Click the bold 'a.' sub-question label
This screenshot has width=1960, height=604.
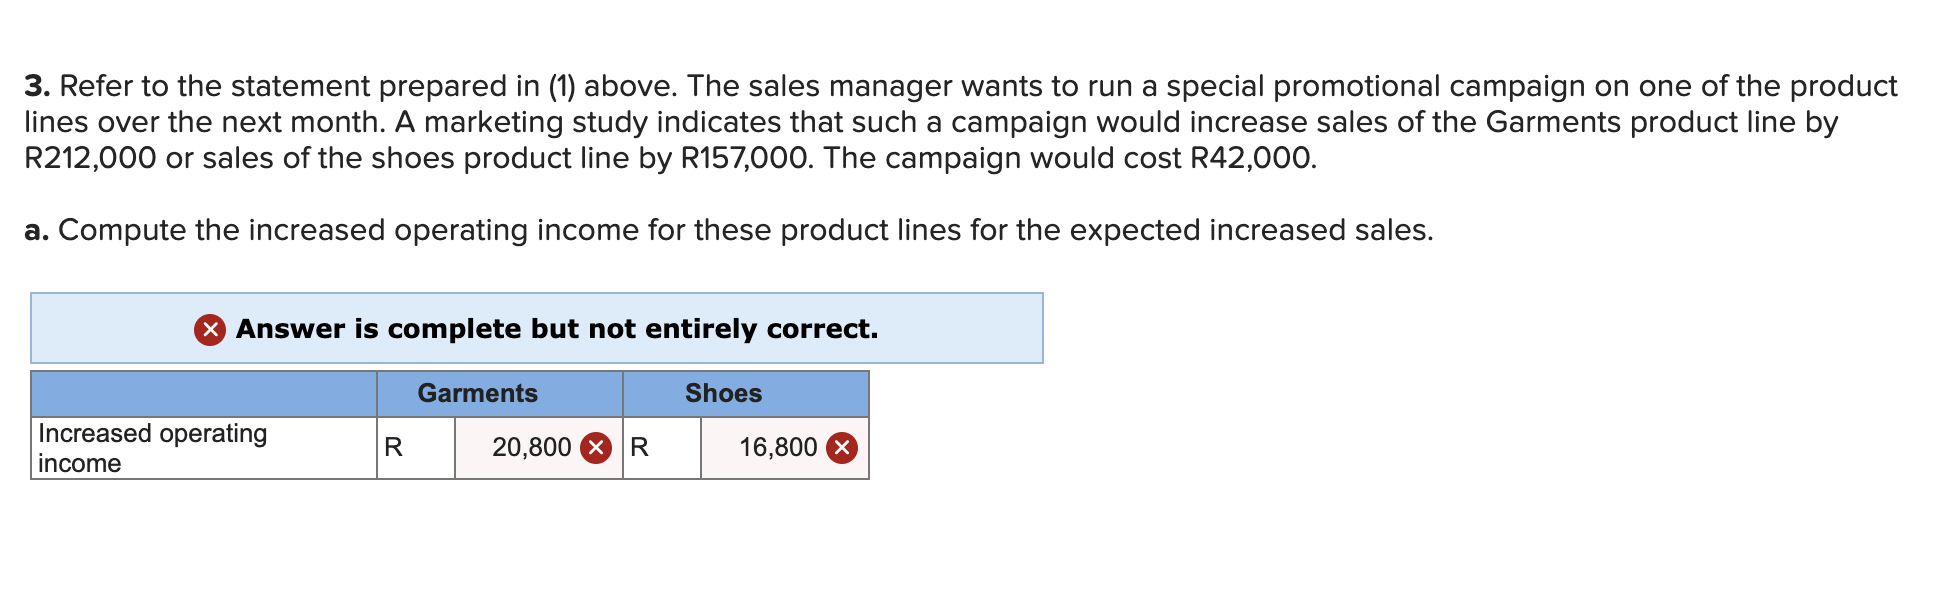coord(37,230)
